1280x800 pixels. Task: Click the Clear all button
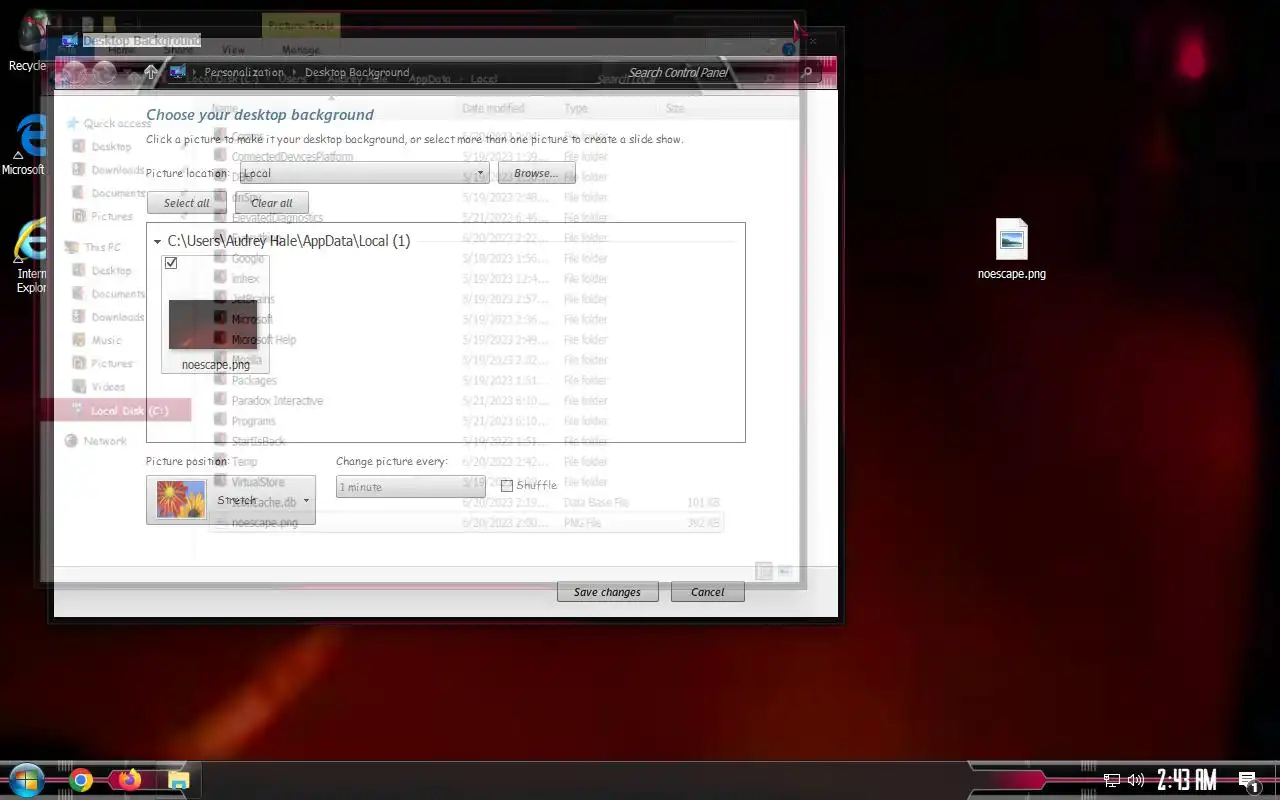click(272, 203)
